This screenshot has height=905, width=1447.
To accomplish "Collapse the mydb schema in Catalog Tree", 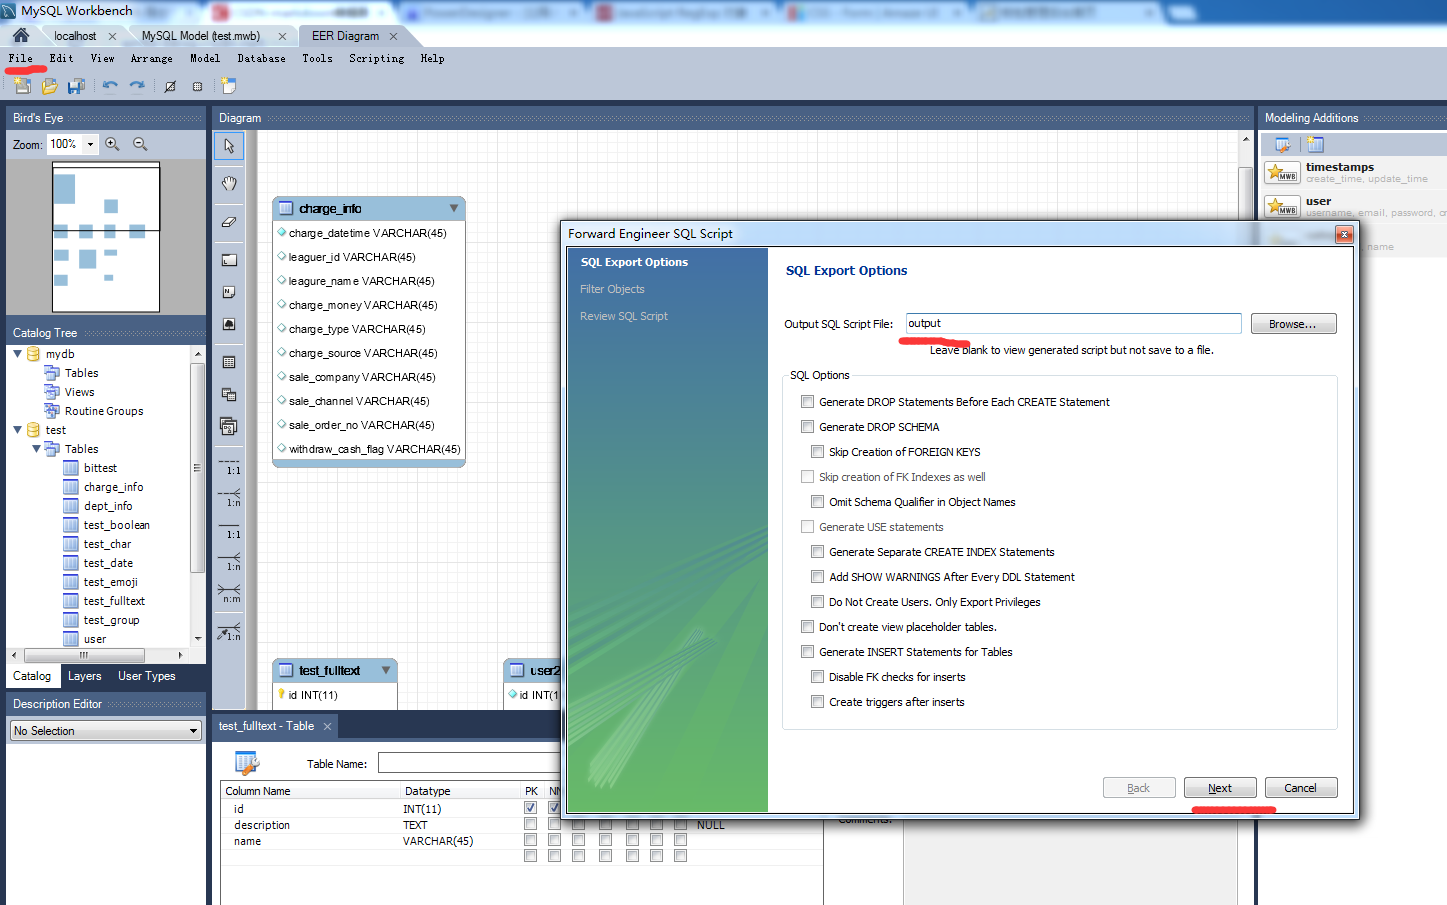I will (x=17, y=354).
